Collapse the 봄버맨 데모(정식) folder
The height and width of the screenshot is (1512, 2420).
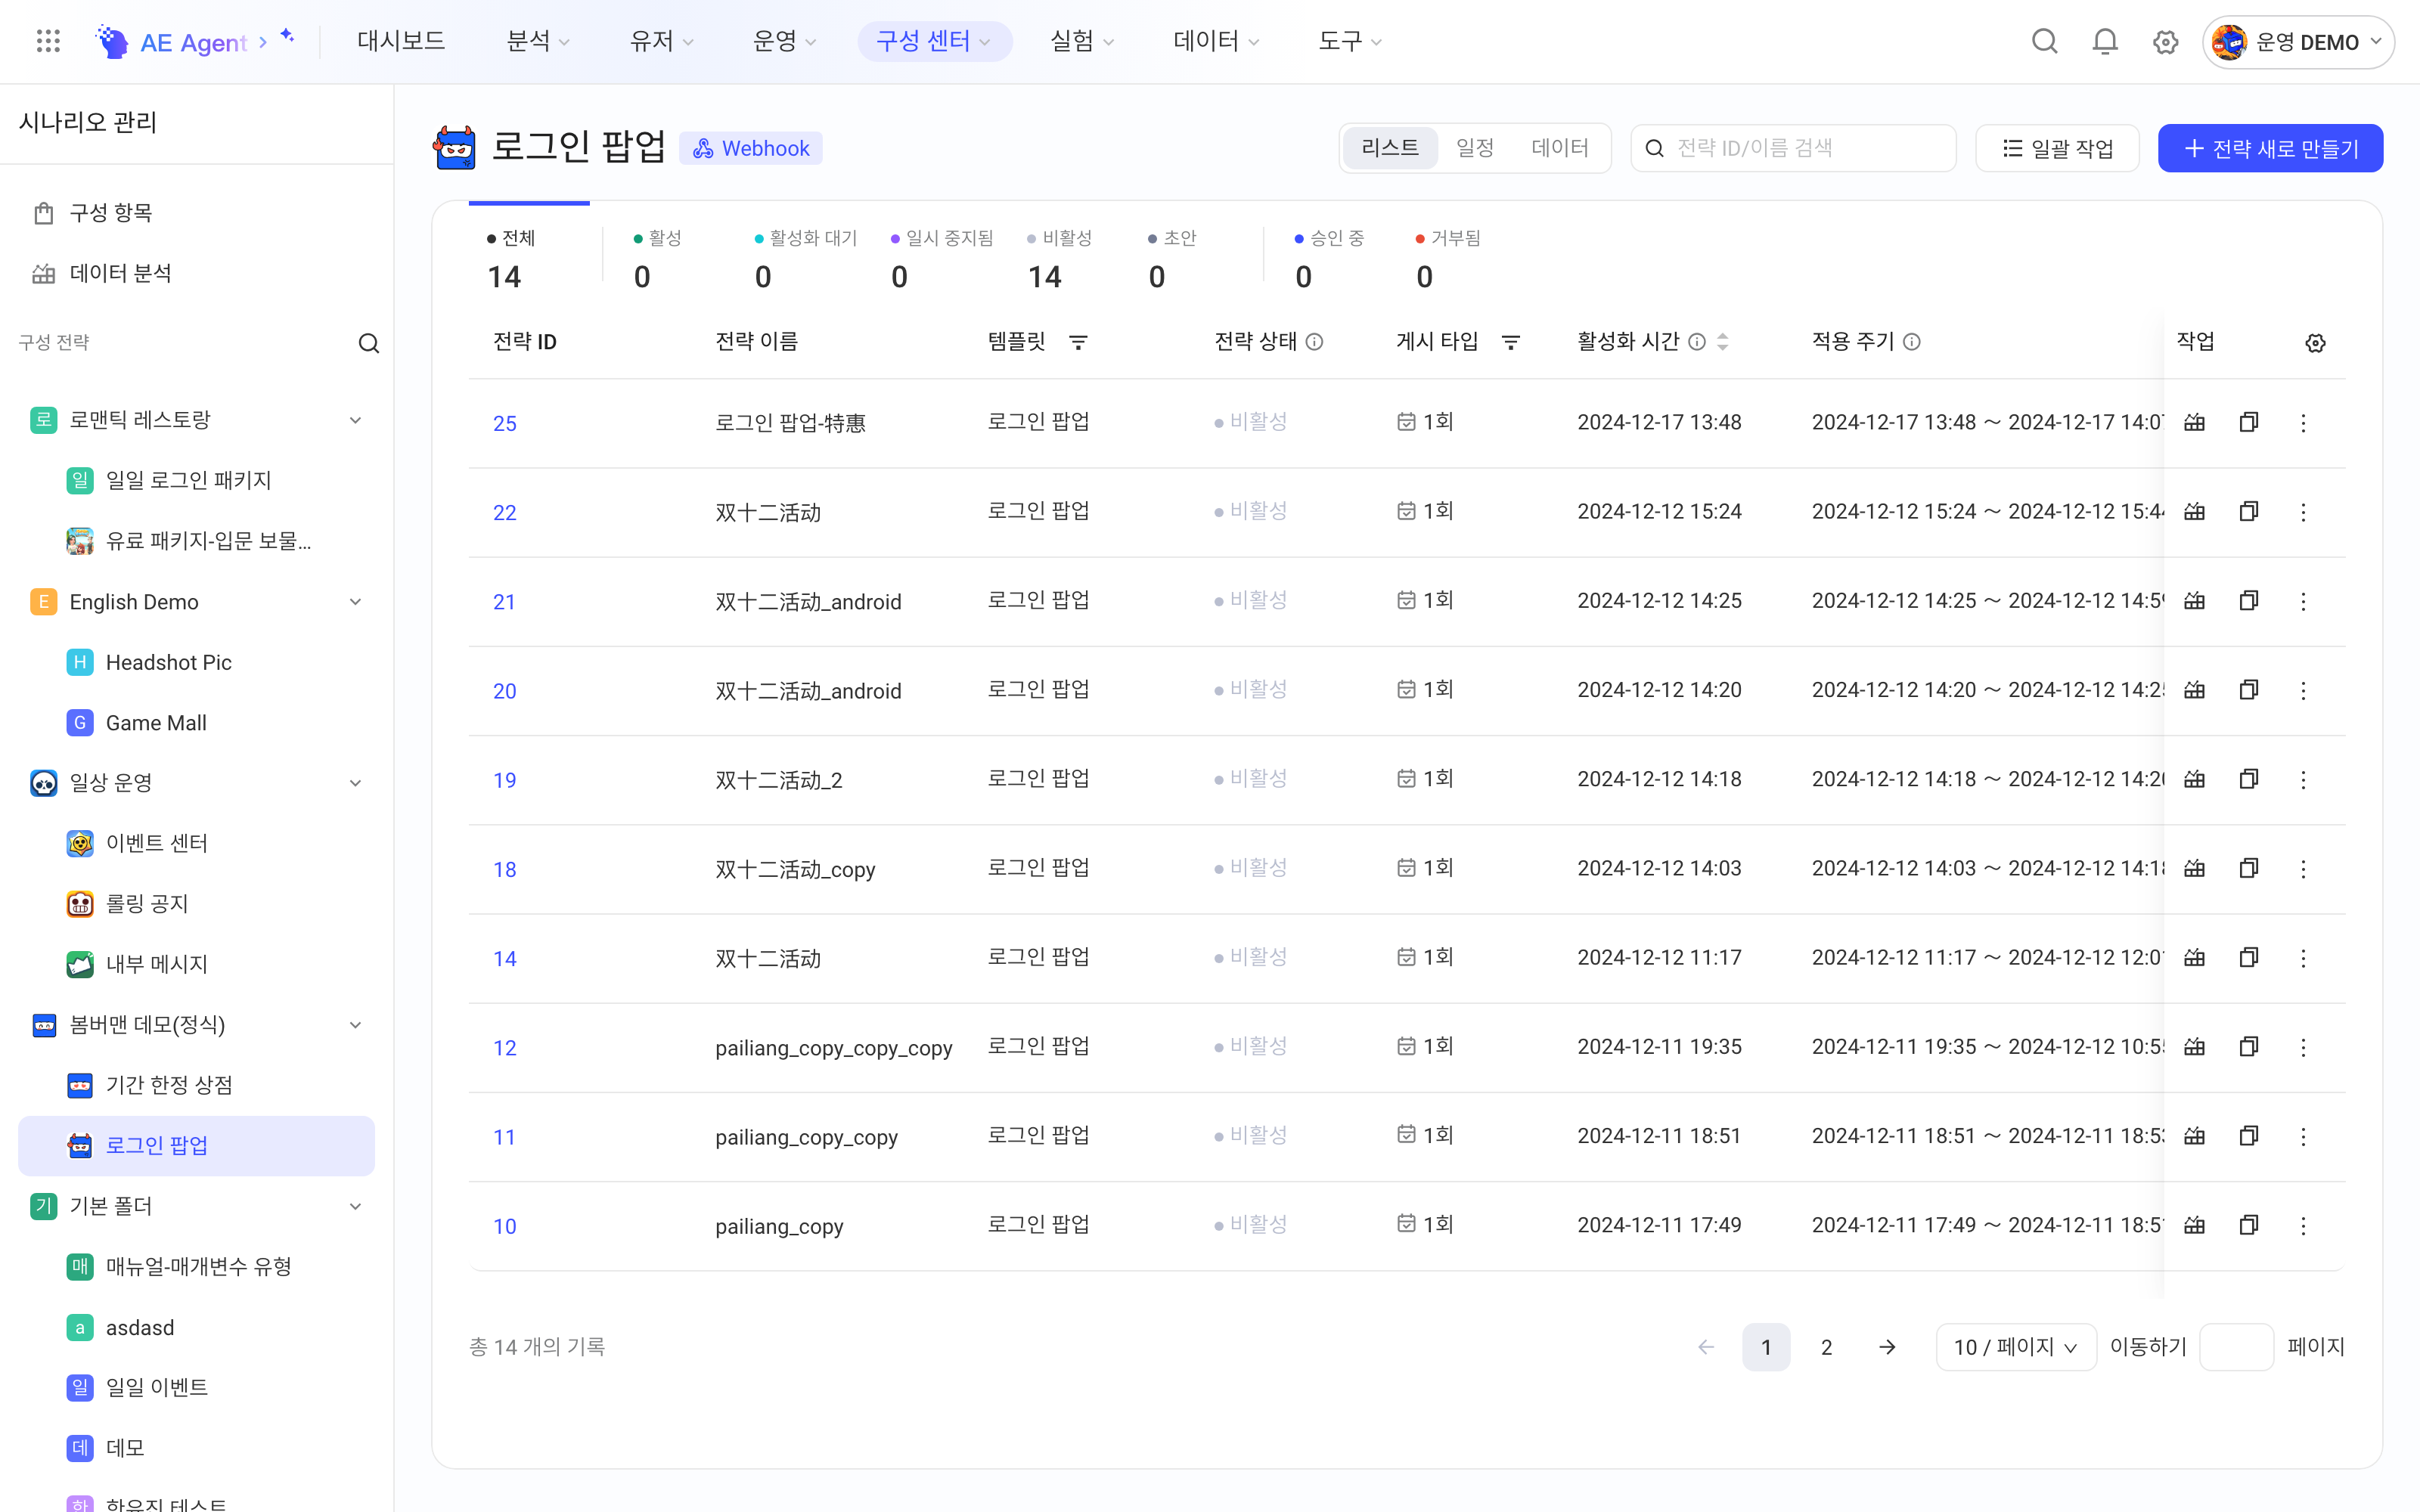[x=355, y=1025]
